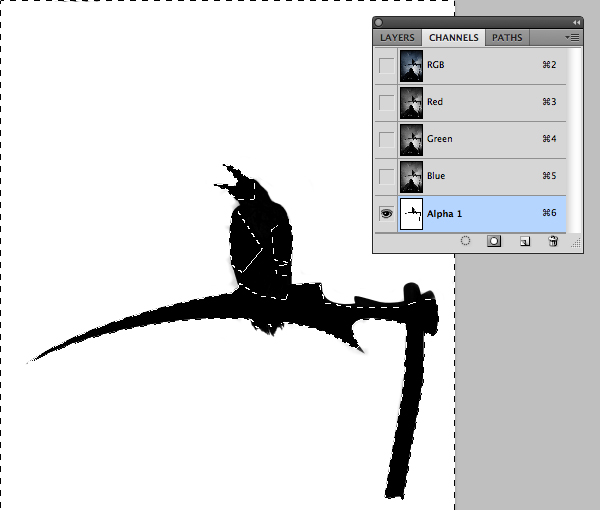
Task: Save selection as channel button
Action: (494, 241)
